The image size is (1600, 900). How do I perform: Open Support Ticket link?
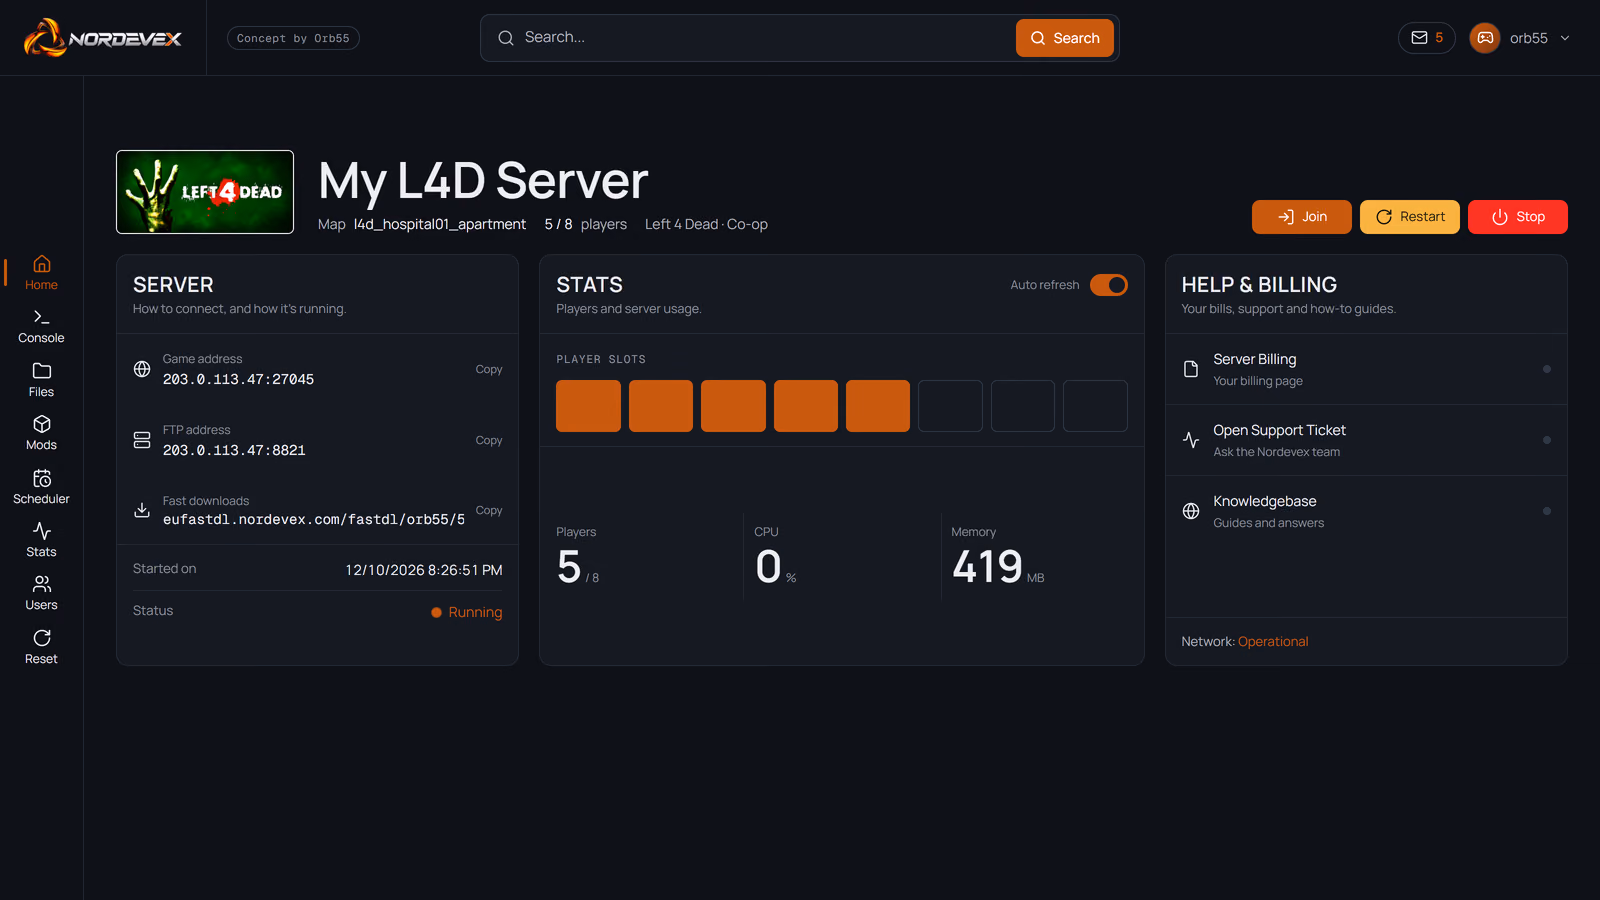[1366, 440]
